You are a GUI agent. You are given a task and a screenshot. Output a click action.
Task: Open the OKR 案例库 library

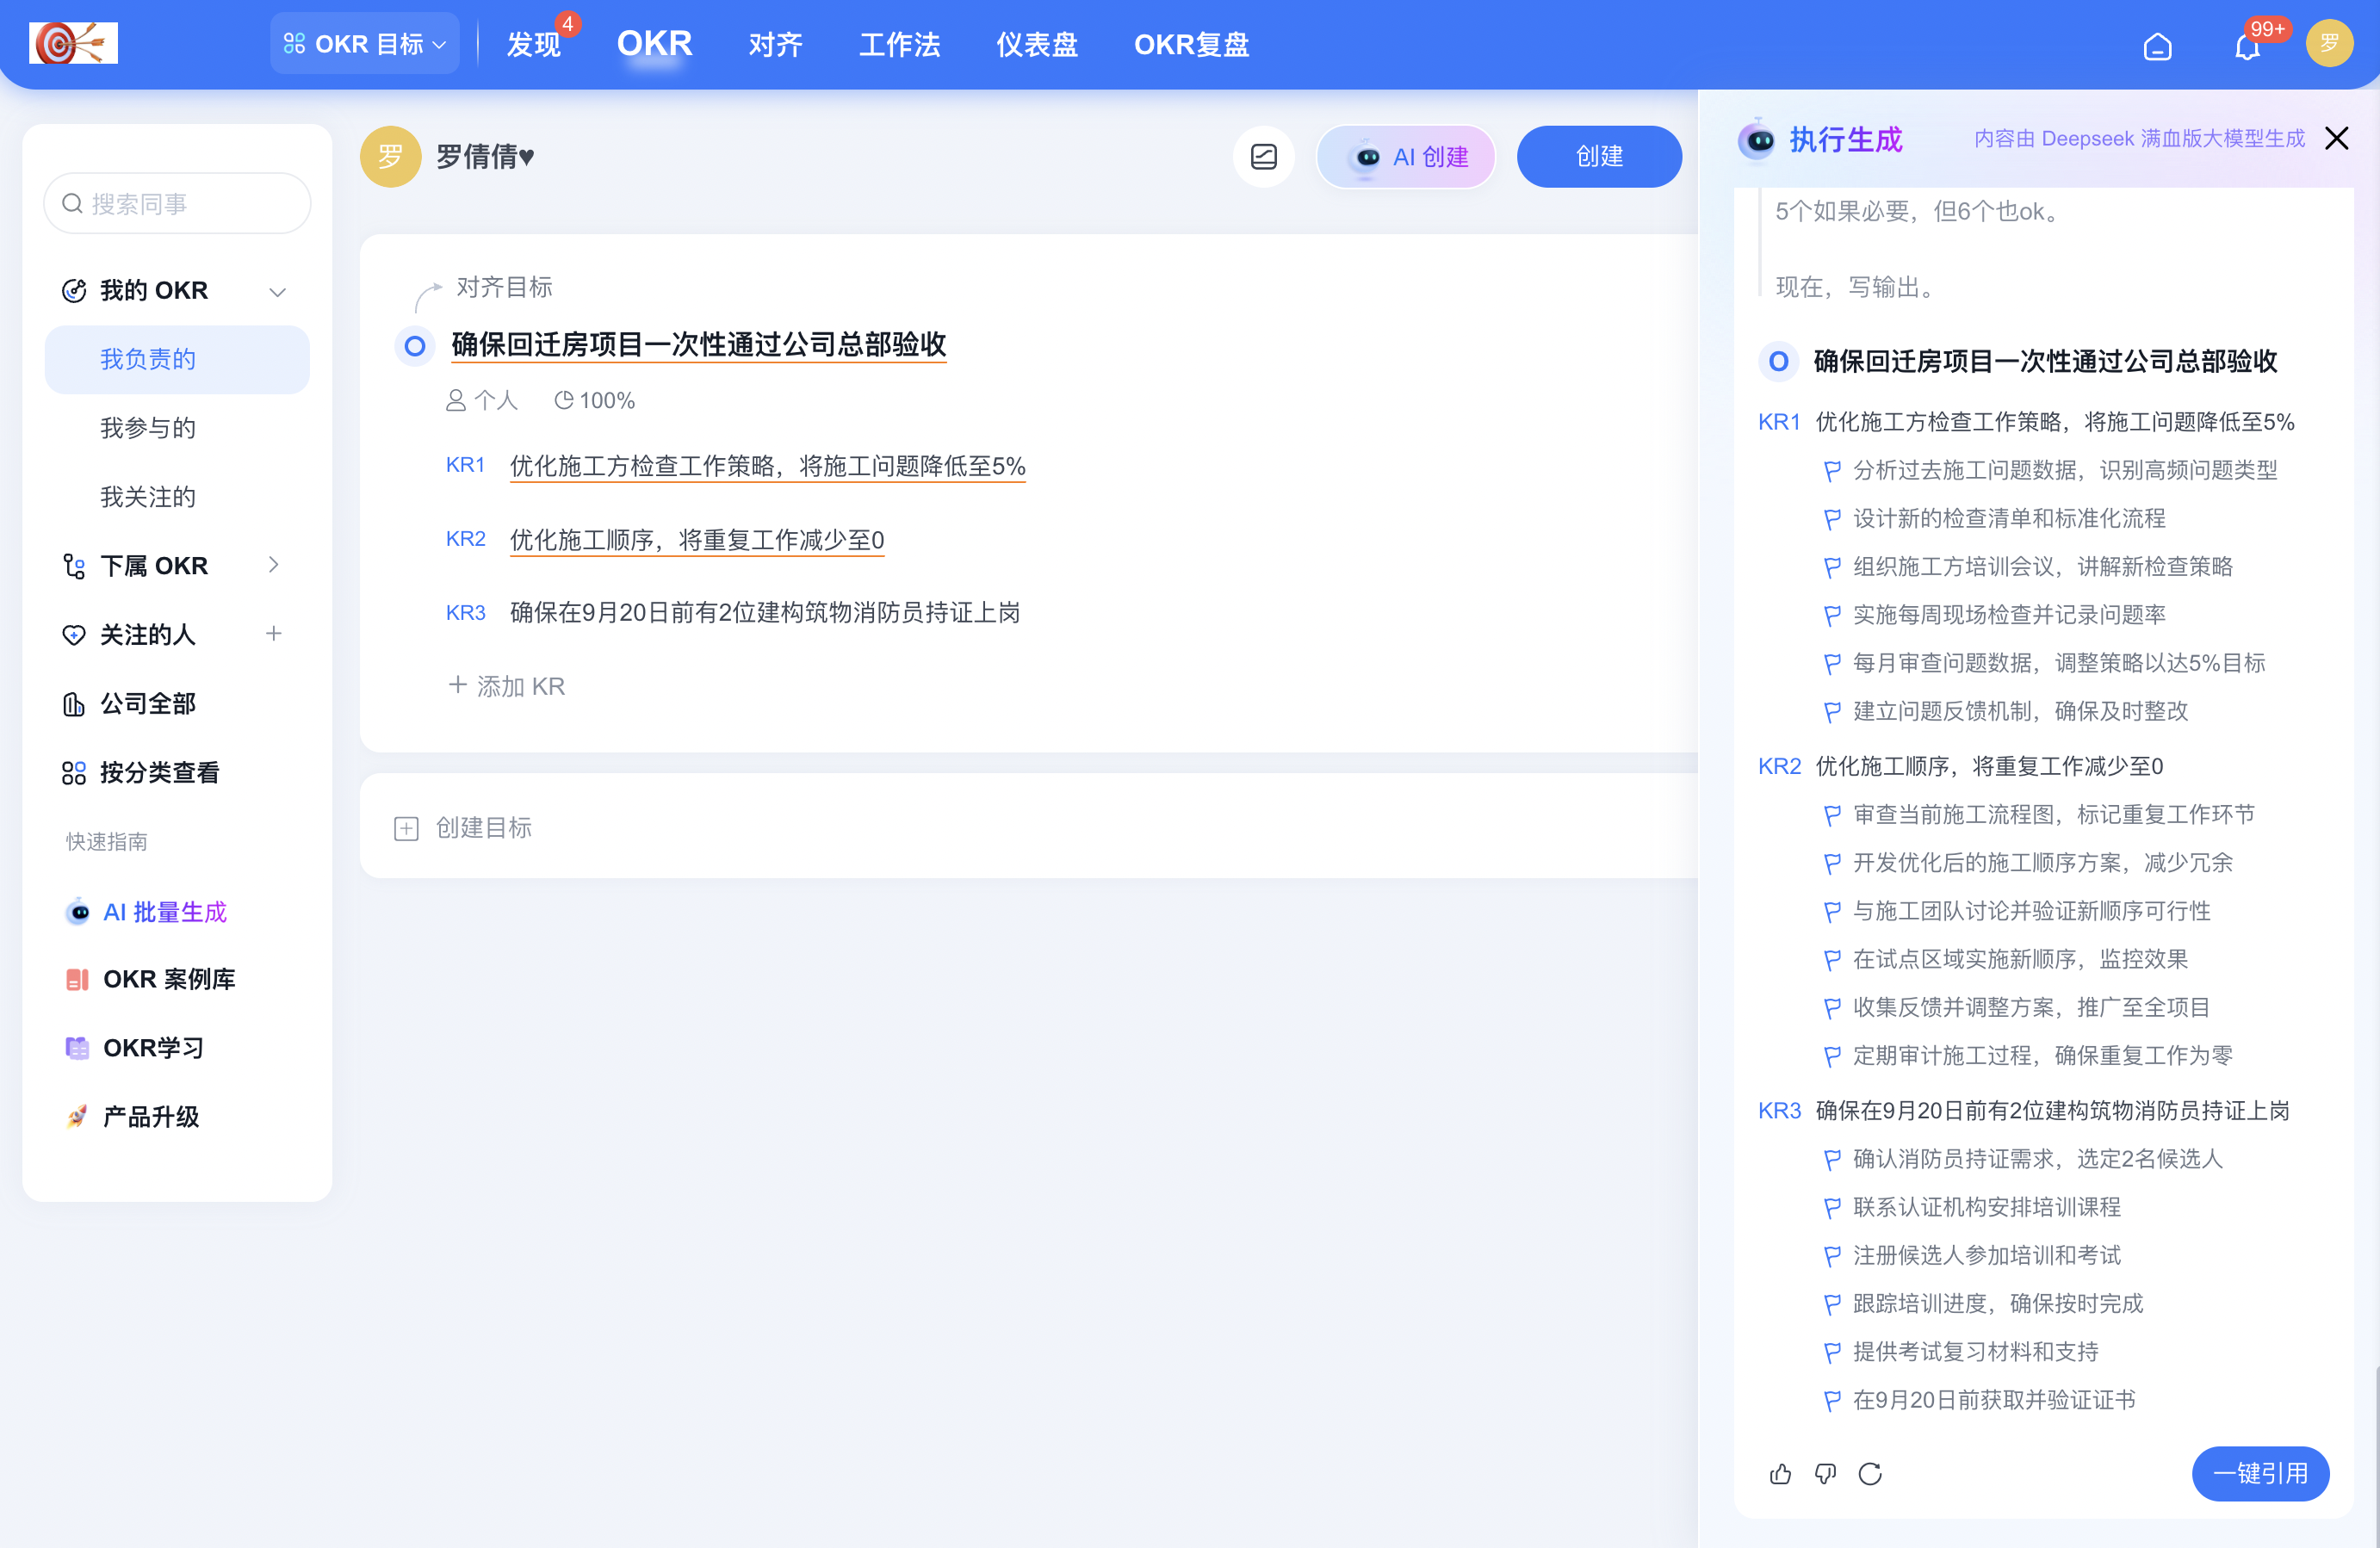point(170,979)
